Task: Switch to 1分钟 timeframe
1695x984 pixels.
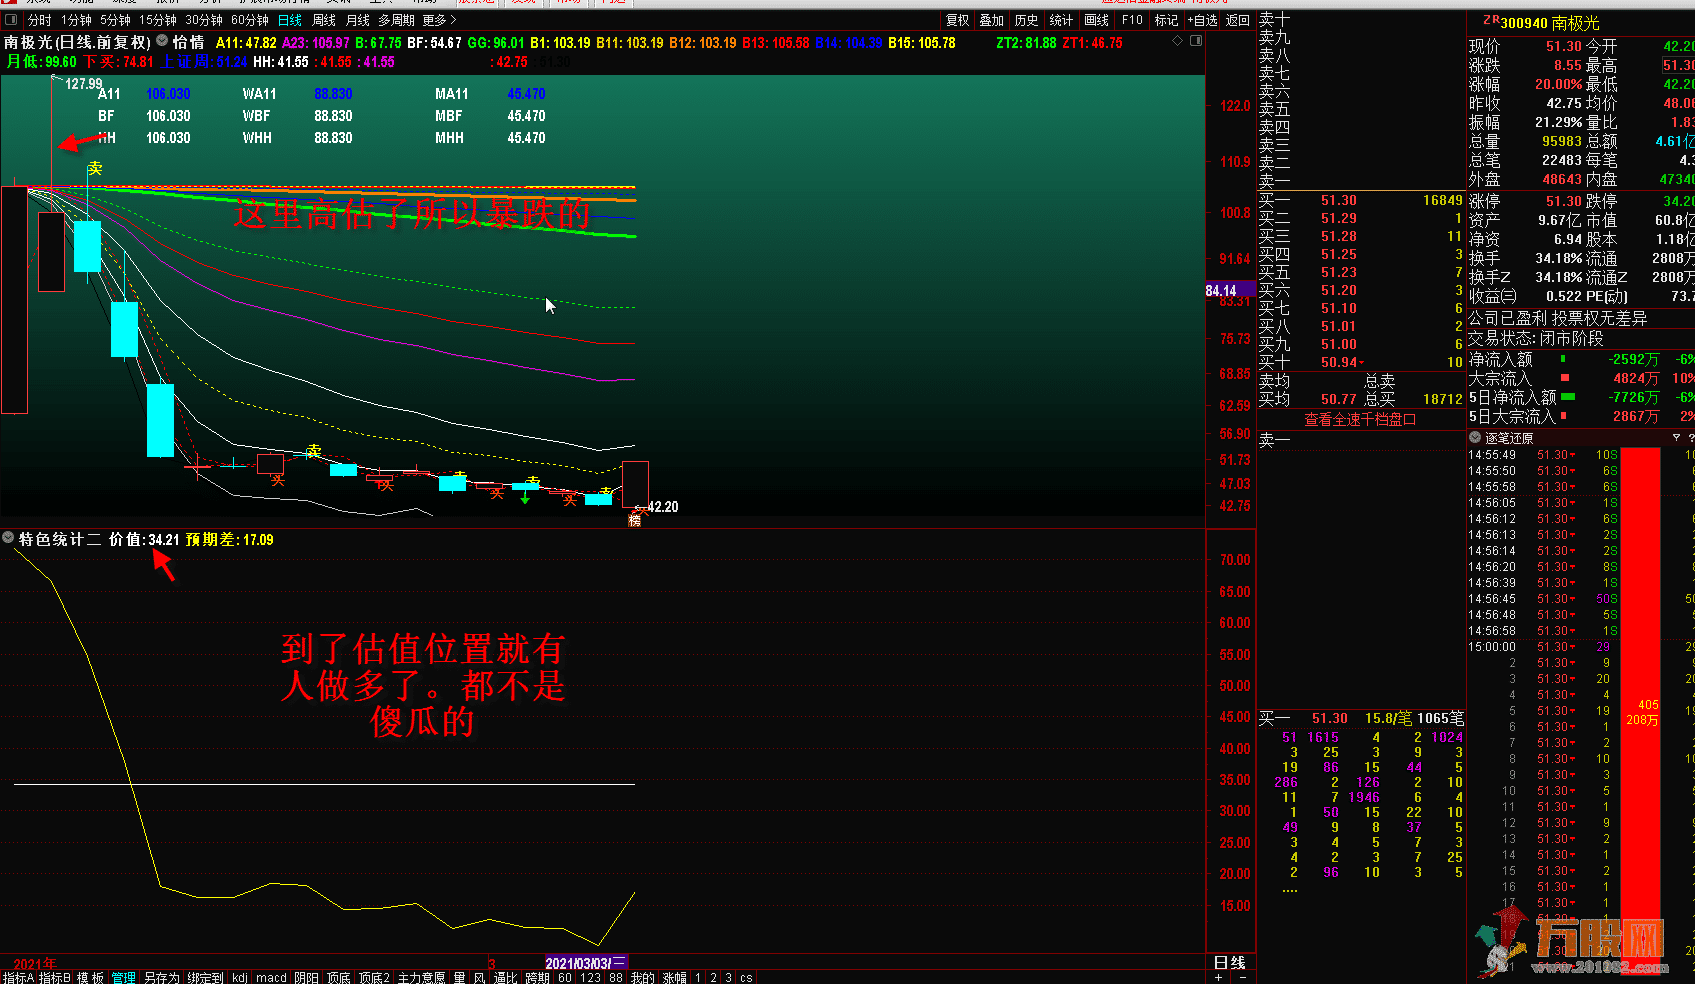Action: click(x=76, y=20)
